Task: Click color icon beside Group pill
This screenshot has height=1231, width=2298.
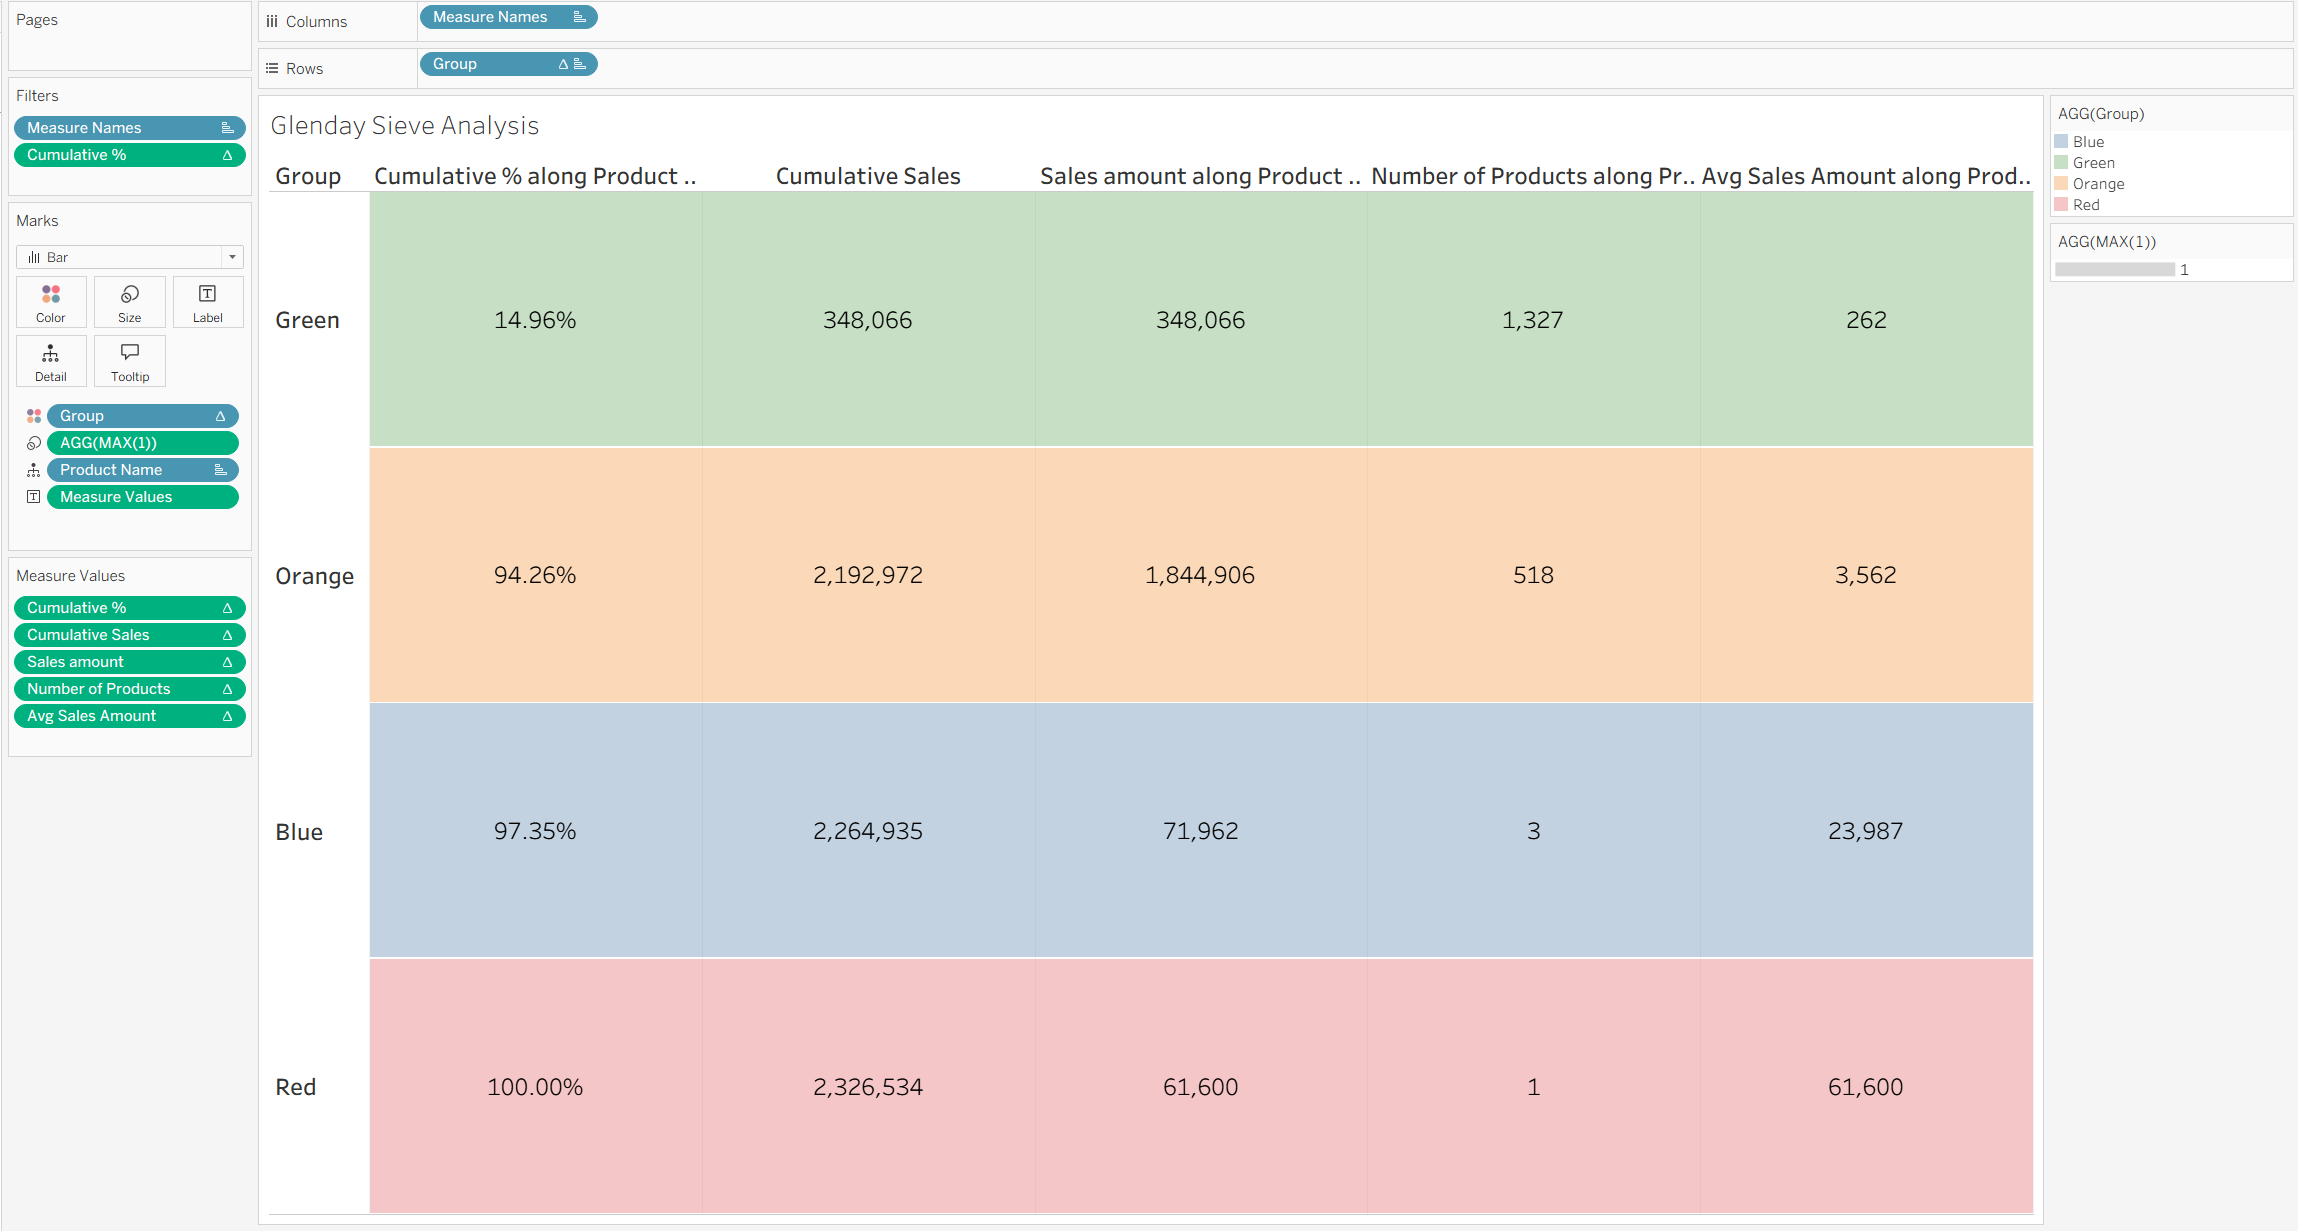Action: 34,416
